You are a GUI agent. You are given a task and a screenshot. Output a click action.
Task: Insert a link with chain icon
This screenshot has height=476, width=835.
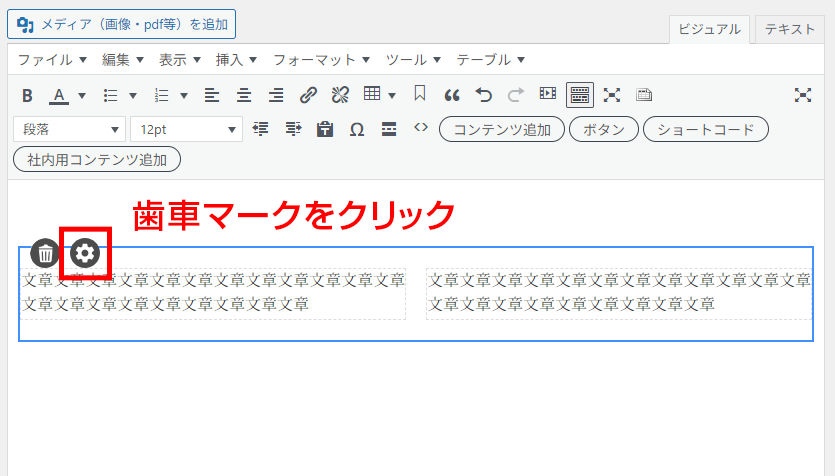[x=308, y=95]
